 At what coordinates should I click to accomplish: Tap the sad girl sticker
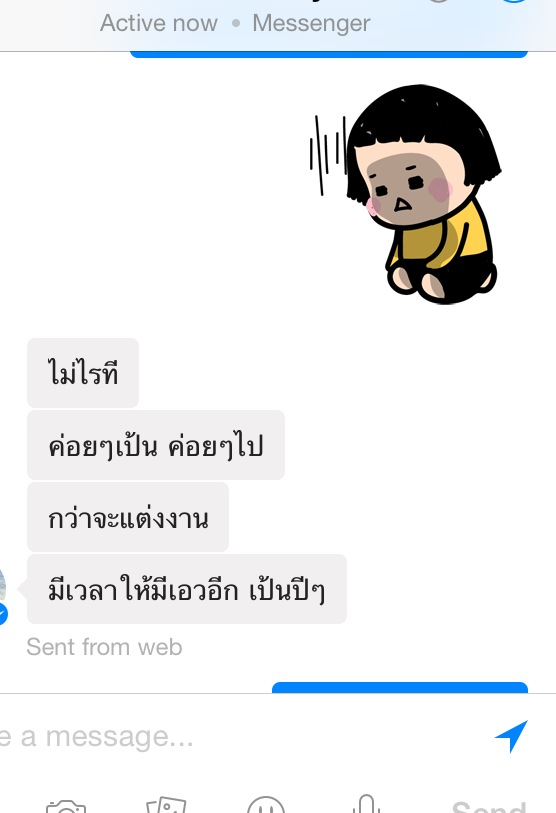coord(405,193)
